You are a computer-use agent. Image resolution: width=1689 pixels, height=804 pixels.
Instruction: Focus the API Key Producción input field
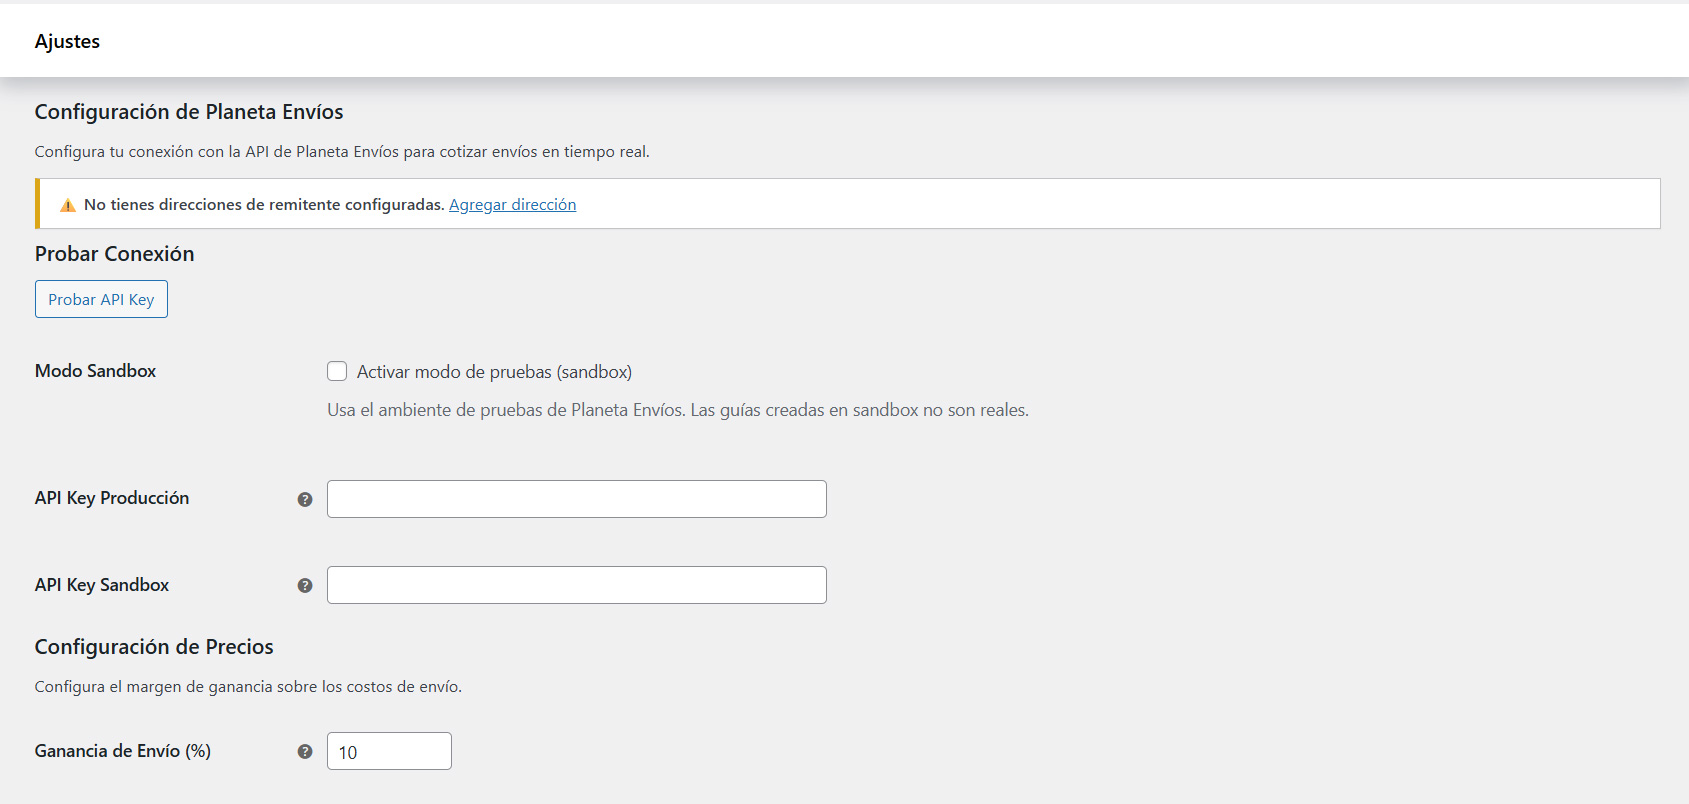pos(577,499)
